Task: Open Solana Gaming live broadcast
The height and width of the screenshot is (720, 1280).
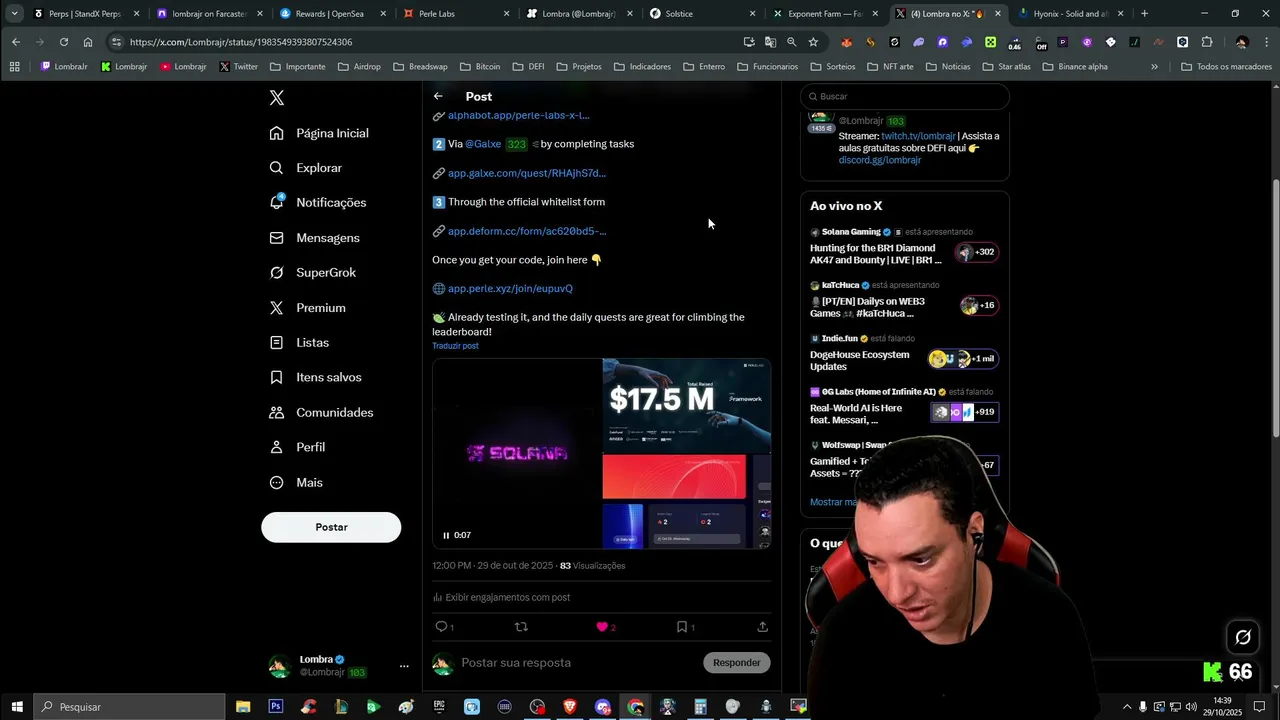Action: pyautogui.click(x=904, y=246)
